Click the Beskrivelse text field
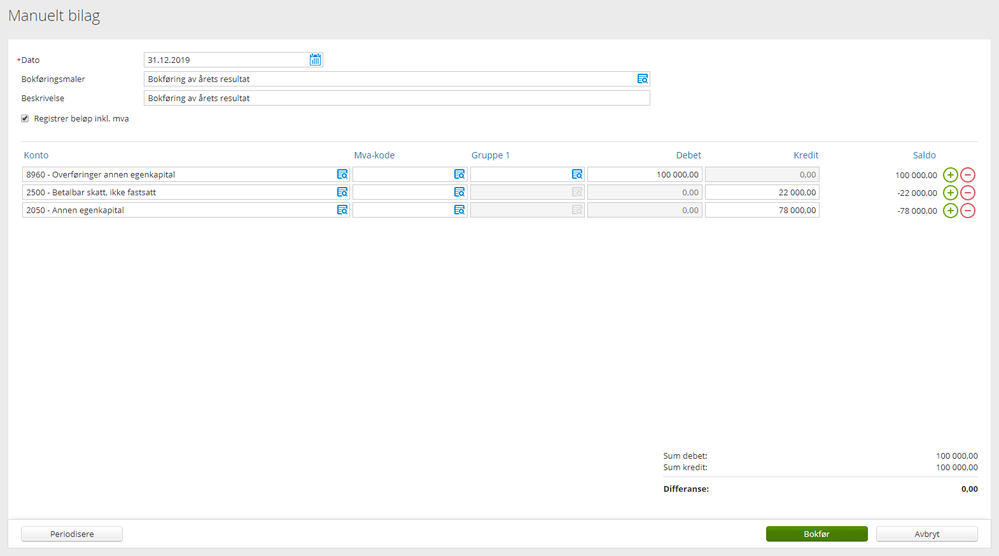Image resolution: width=999 pixels, height=556 pixels. (x=397, y=98)
